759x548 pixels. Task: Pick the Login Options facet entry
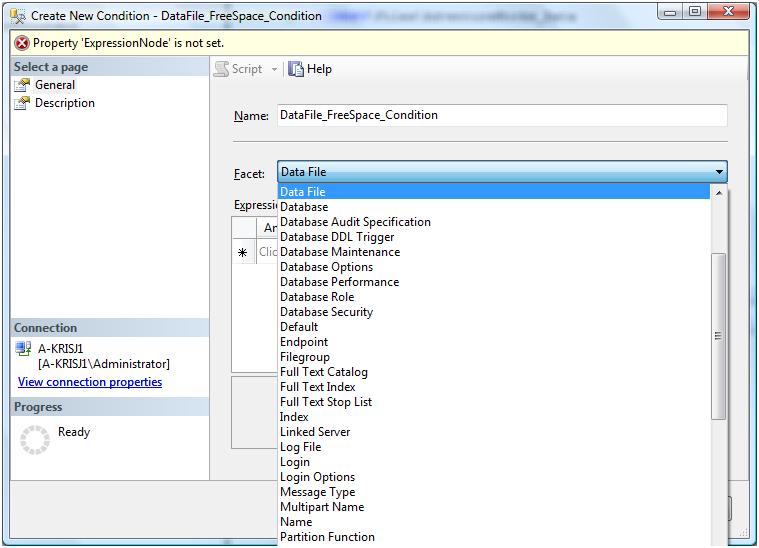point(494,477)
